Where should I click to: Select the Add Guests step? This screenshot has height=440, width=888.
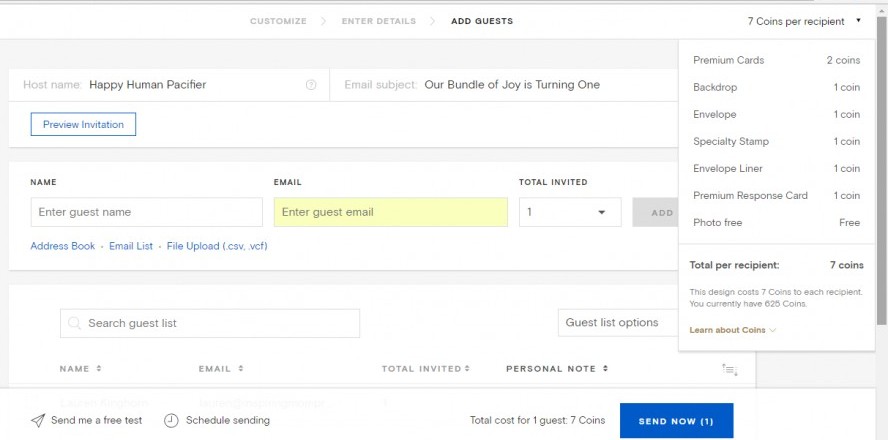coord(482,21)
